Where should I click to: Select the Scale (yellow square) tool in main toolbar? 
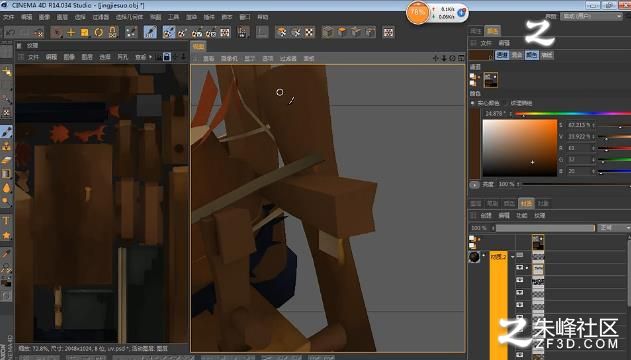[x=85, y=32]
